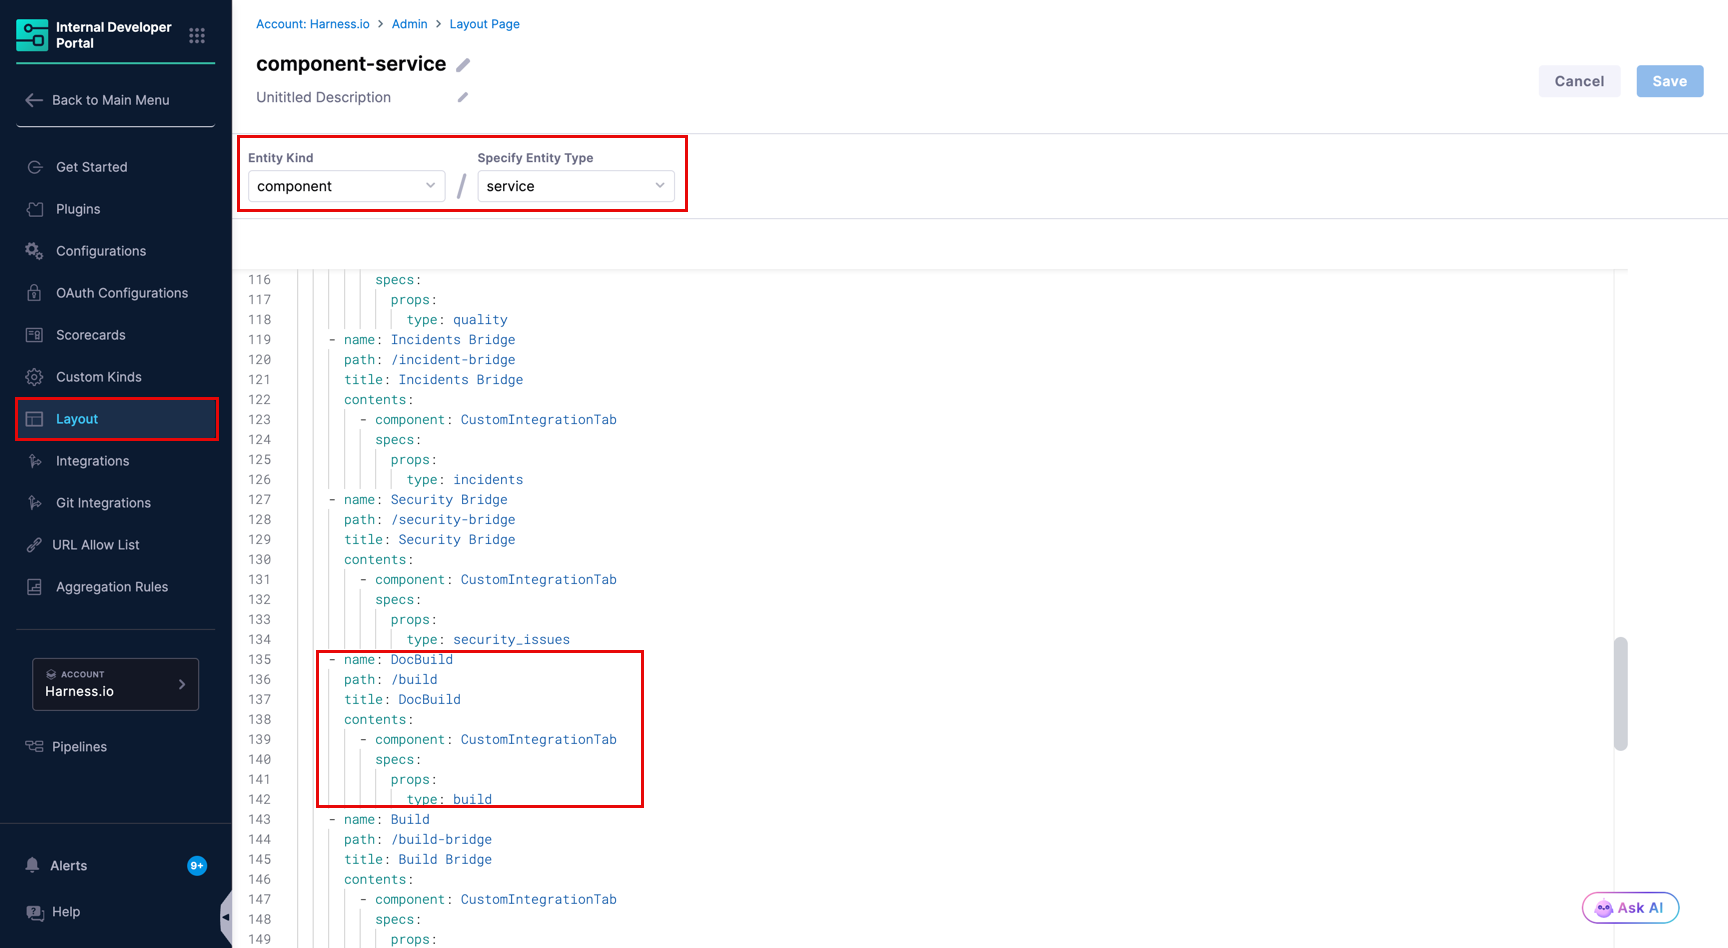Click the Scorecards icon in sidebar
The image size is (1728, 948).
tap(35, 335)
